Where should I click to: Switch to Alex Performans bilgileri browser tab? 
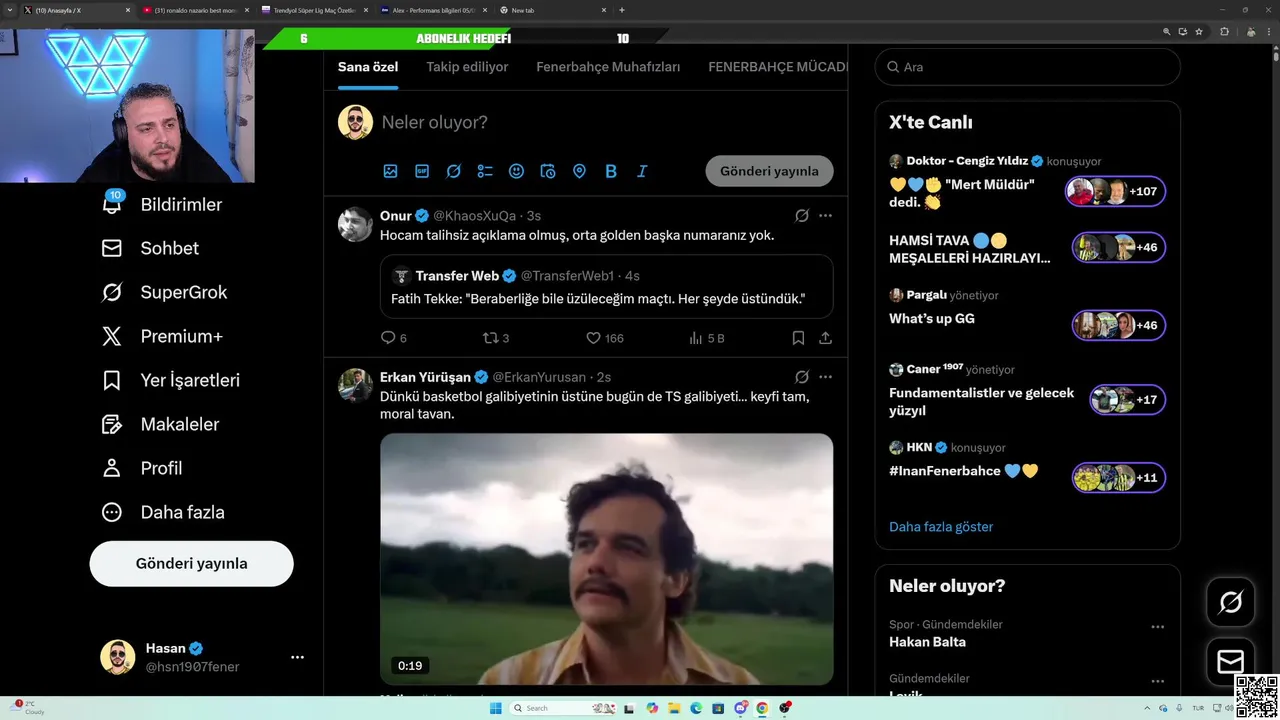[434, 10]
